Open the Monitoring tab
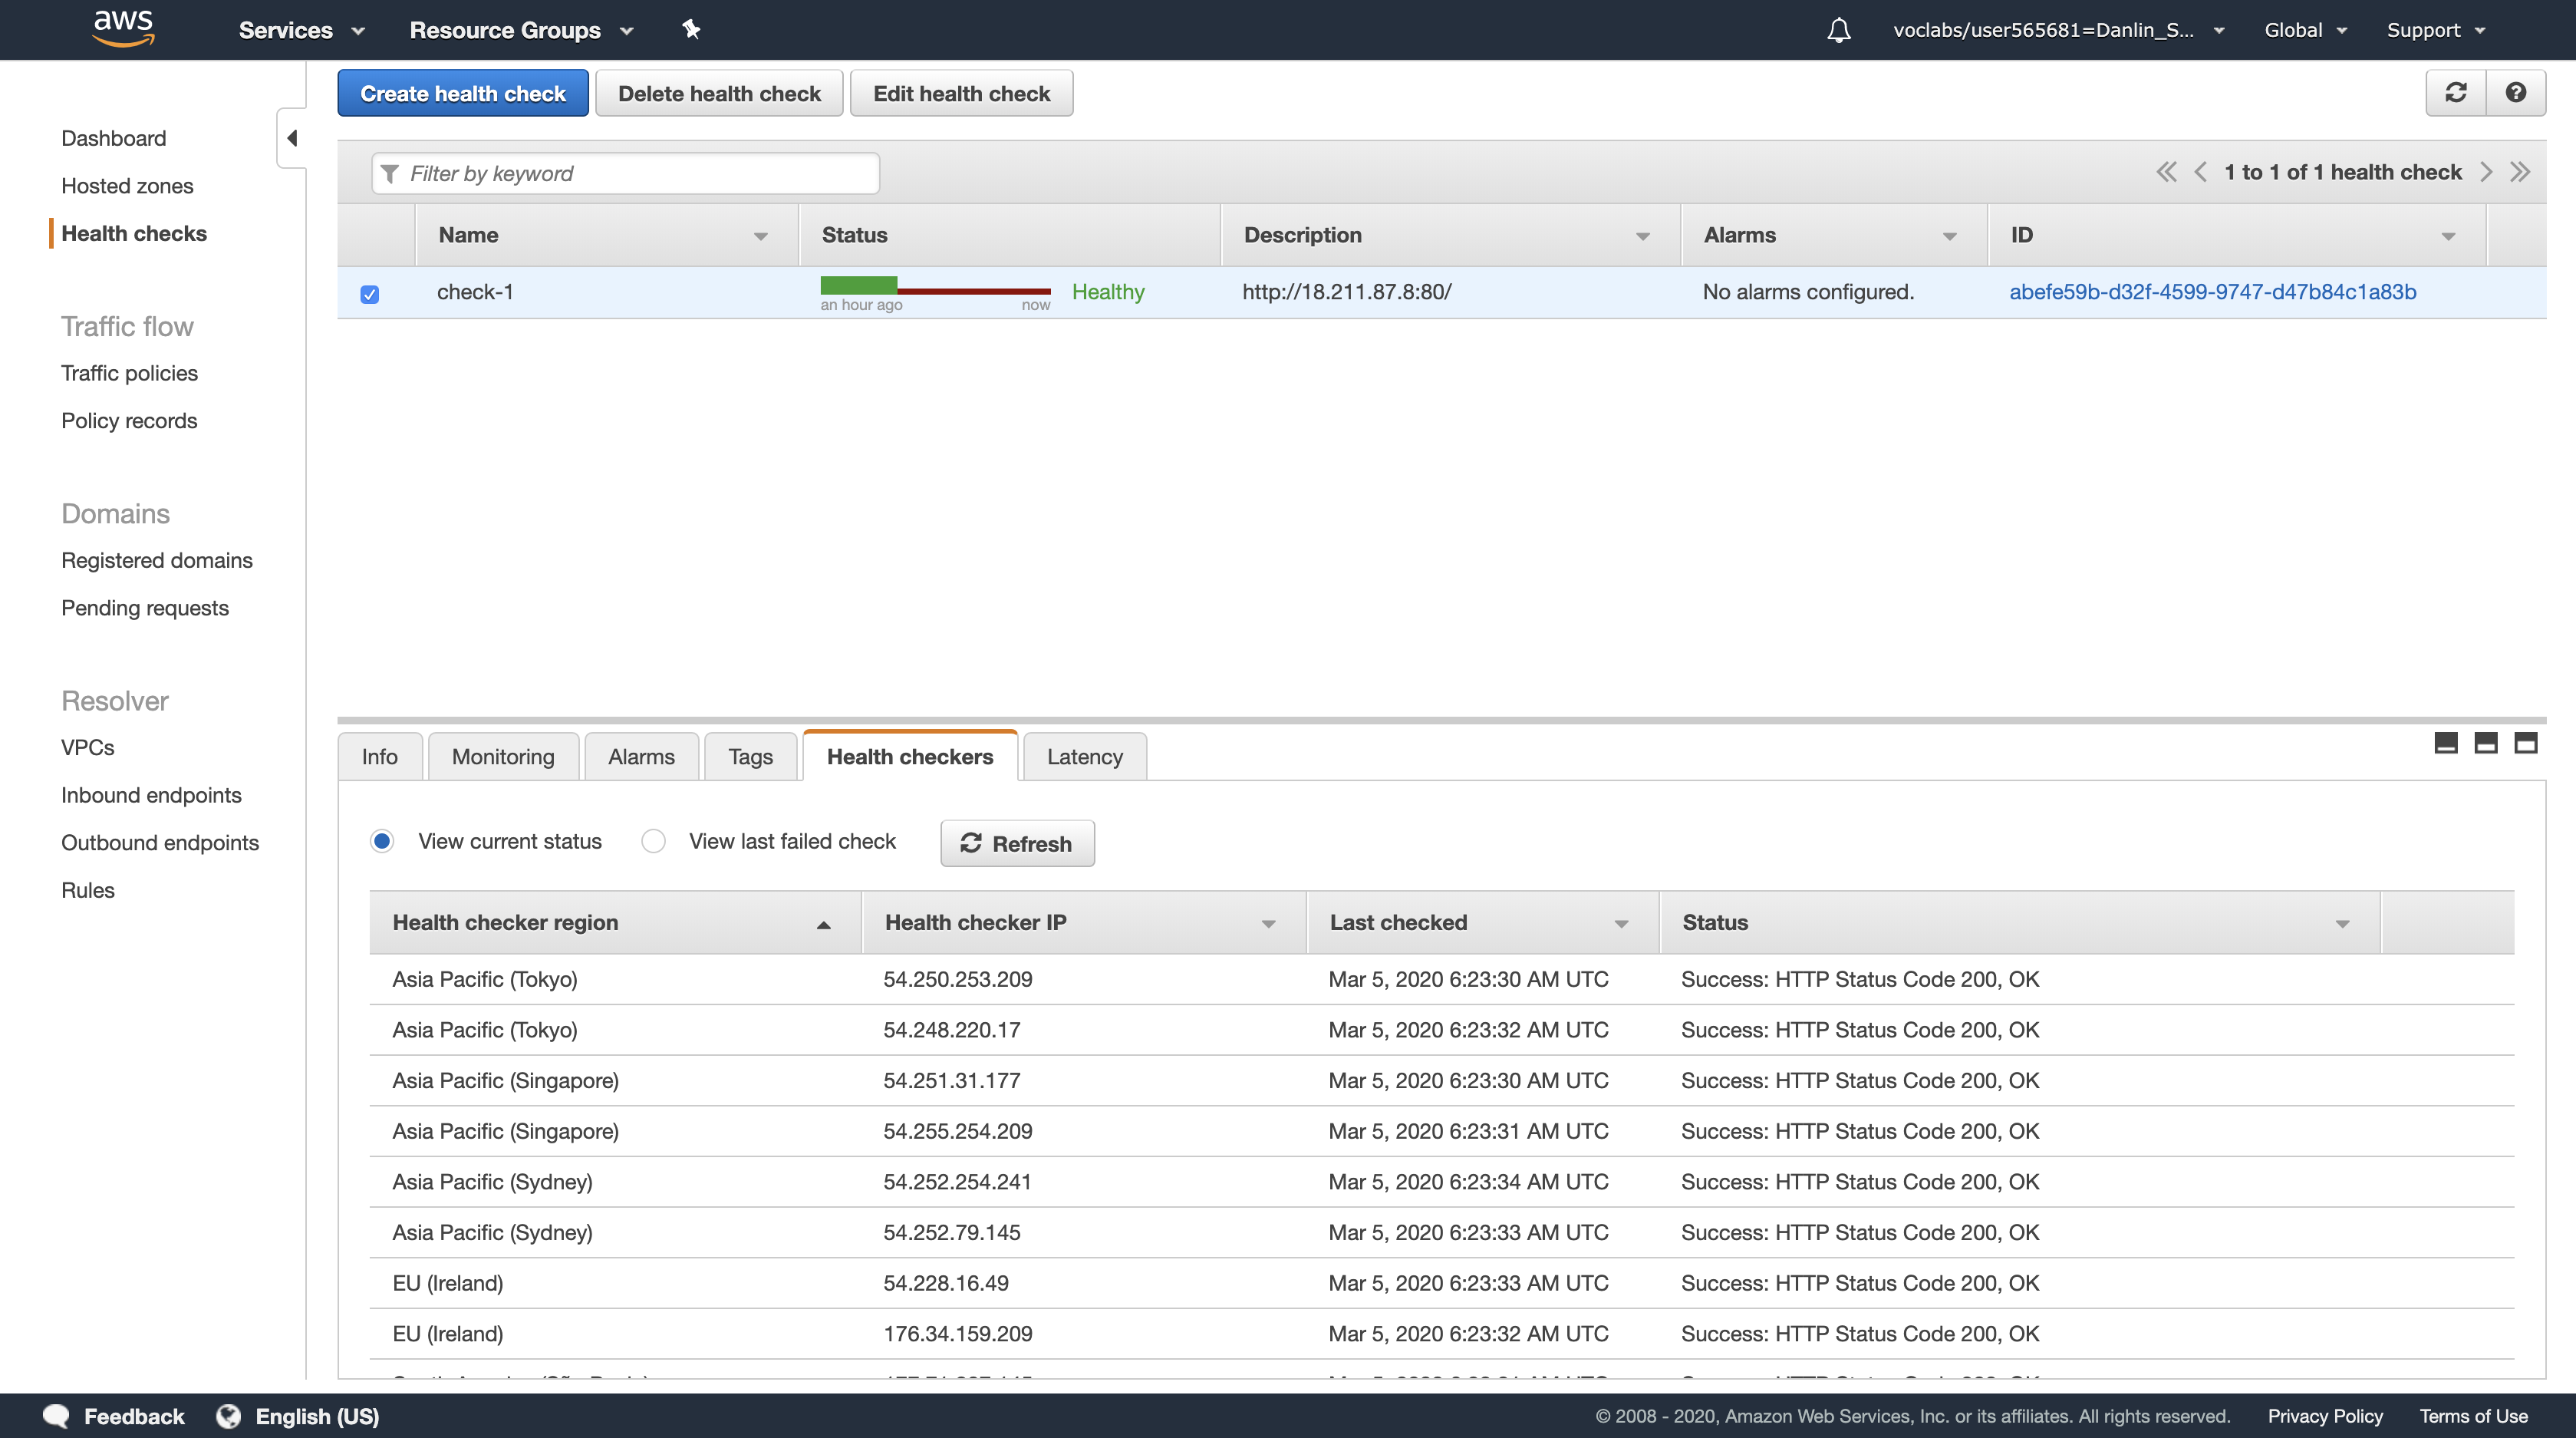Viewport: 2576px width, 1438px height. tap(502, 757)
